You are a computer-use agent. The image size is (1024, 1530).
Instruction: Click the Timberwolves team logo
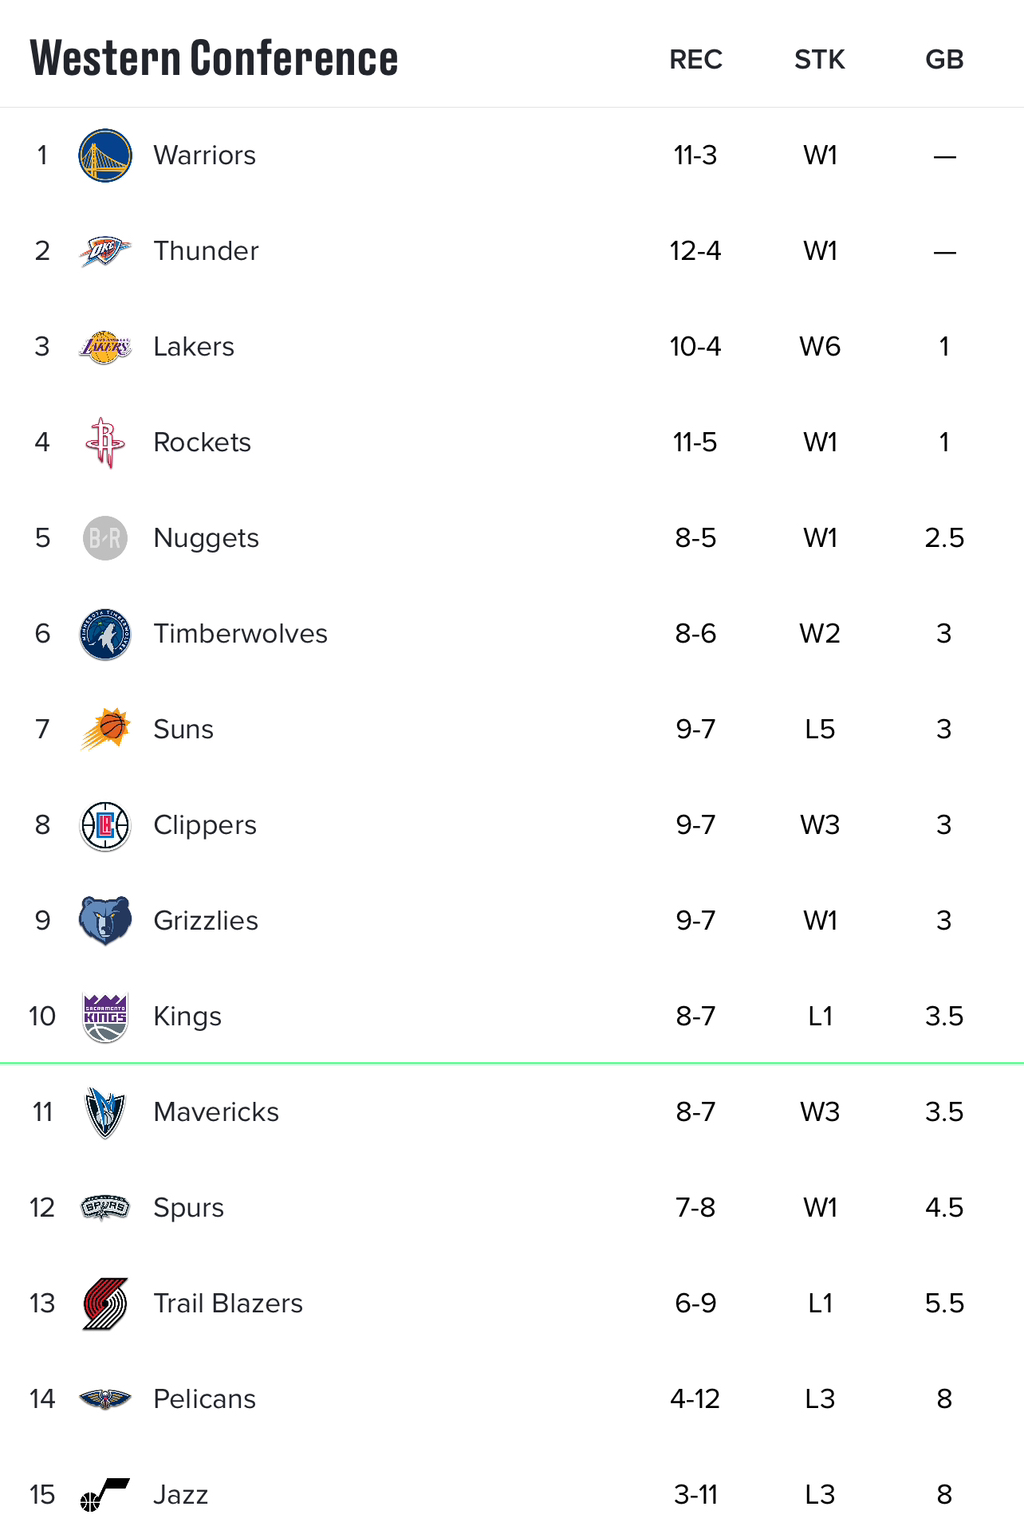pos(105,634)
